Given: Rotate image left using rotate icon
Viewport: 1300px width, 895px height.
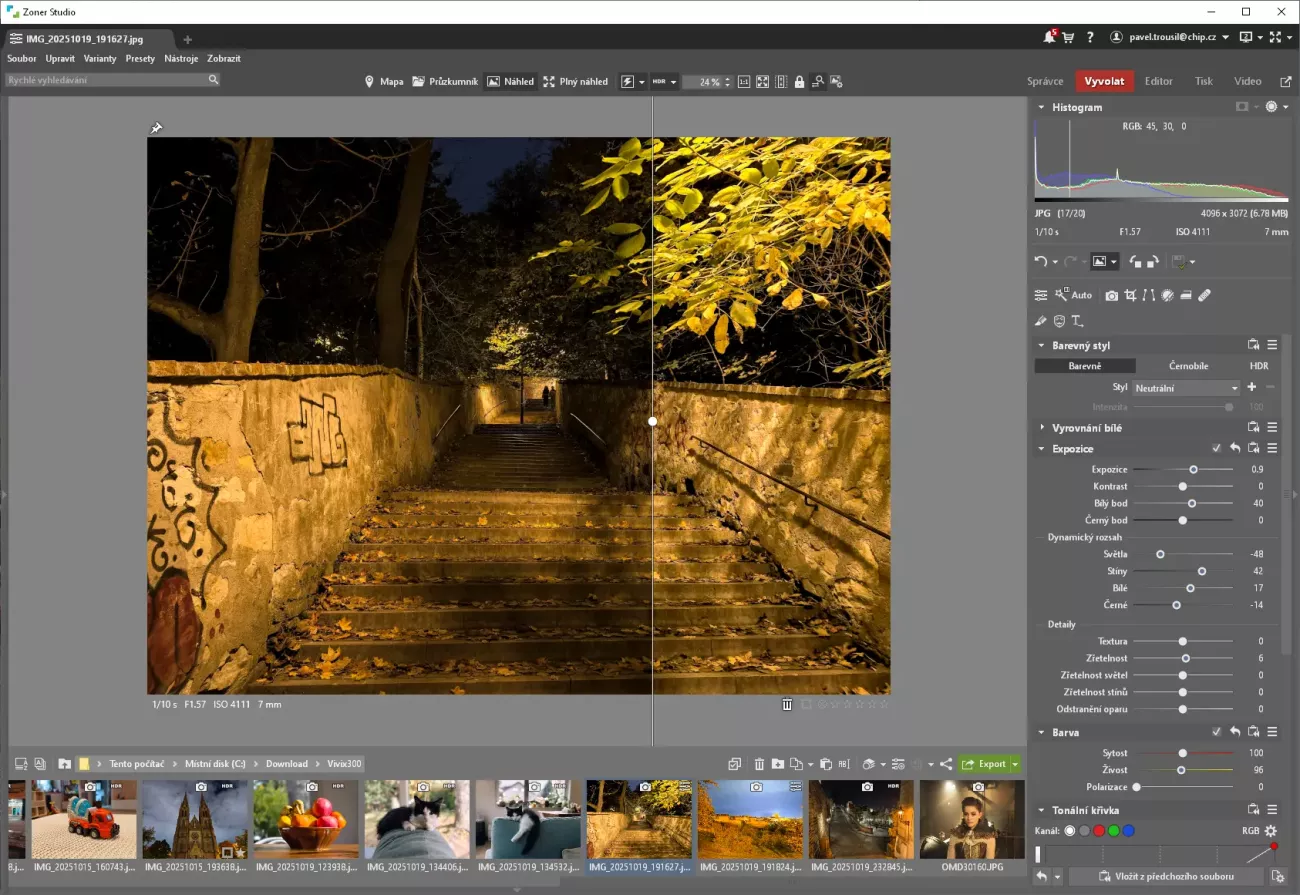Looking at the screenshot, I should (1135, 262).
